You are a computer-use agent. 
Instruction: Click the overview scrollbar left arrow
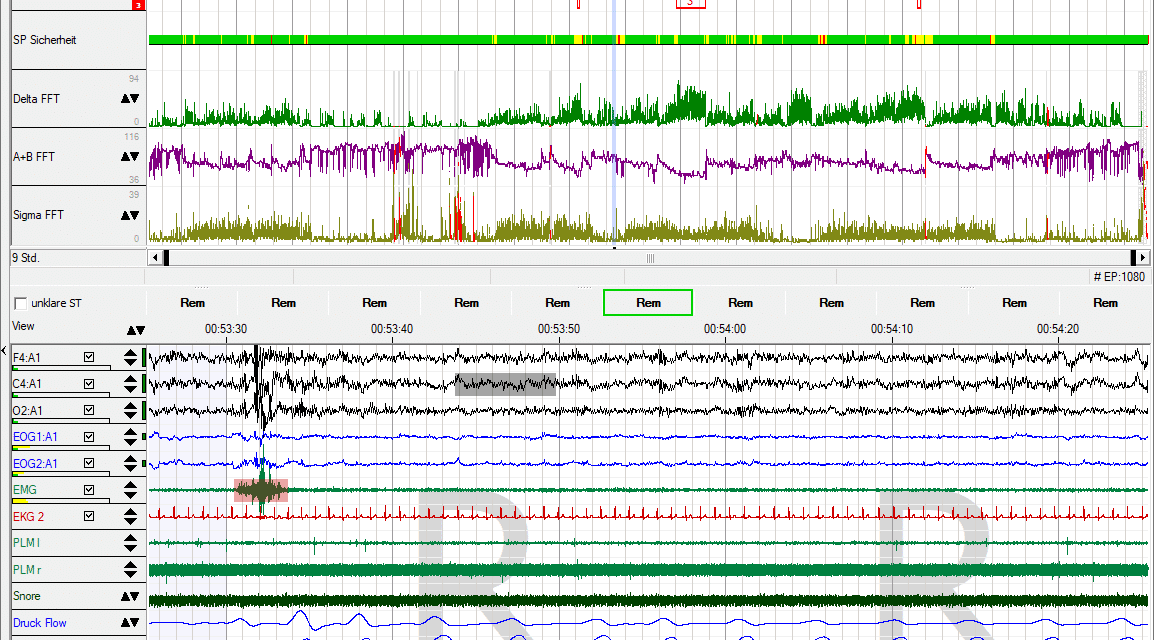click(x=155, y=257)
